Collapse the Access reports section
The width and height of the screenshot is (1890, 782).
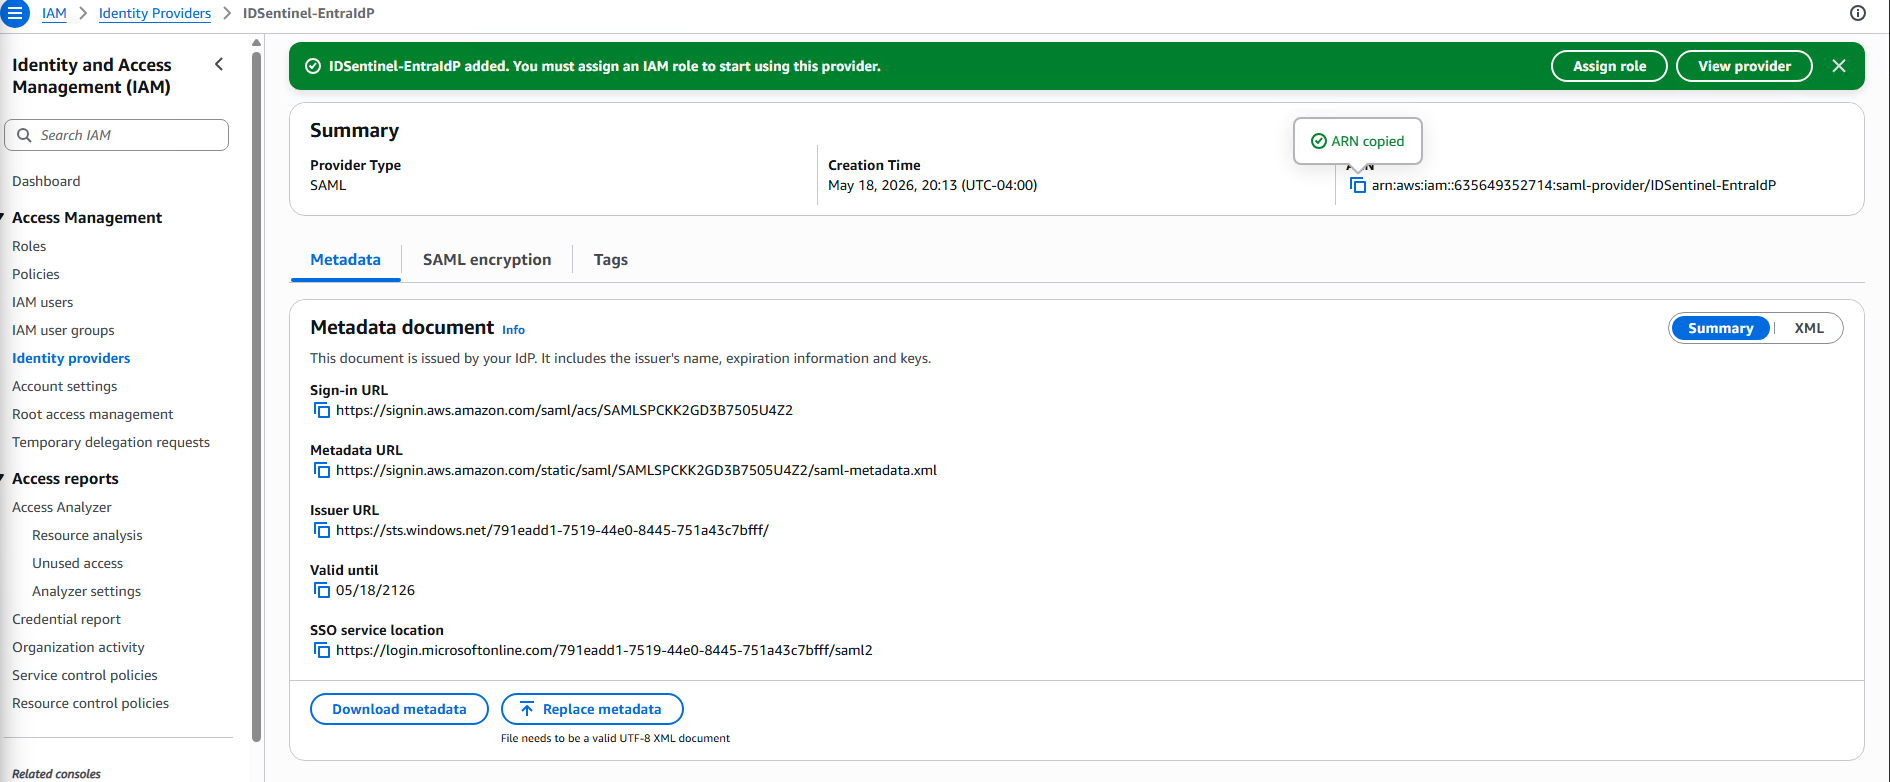tap(3, 478)
